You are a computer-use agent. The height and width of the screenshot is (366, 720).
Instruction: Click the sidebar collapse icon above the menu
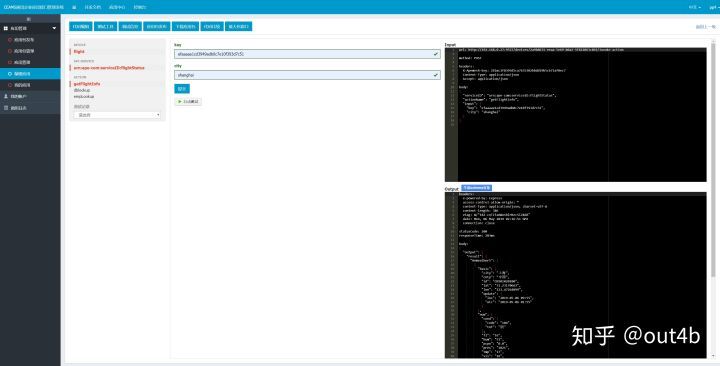tap(29, 19)
